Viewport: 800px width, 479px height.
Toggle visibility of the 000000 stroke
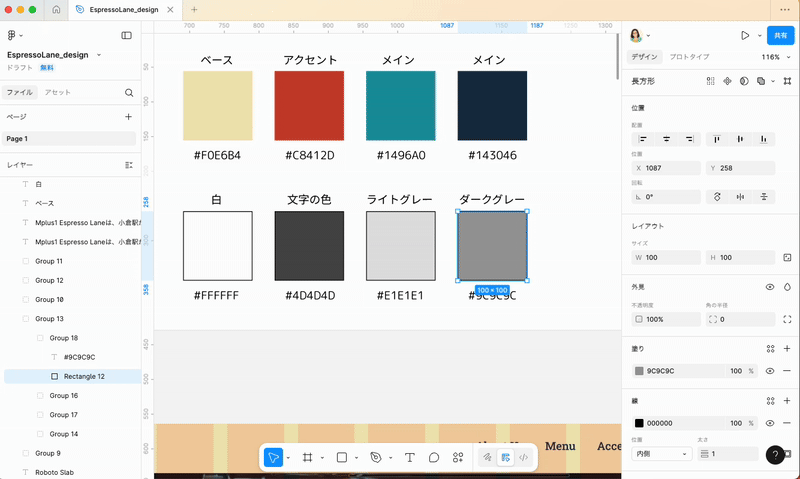click(x=770, y=423)
